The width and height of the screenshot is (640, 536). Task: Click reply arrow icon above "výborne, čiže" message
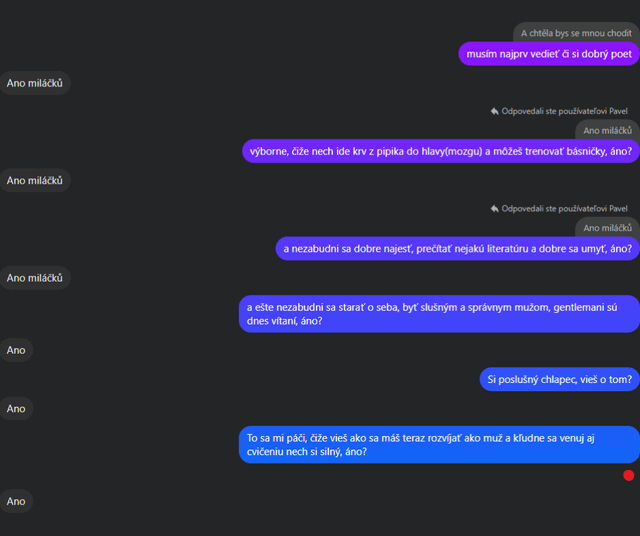point(494,111)
